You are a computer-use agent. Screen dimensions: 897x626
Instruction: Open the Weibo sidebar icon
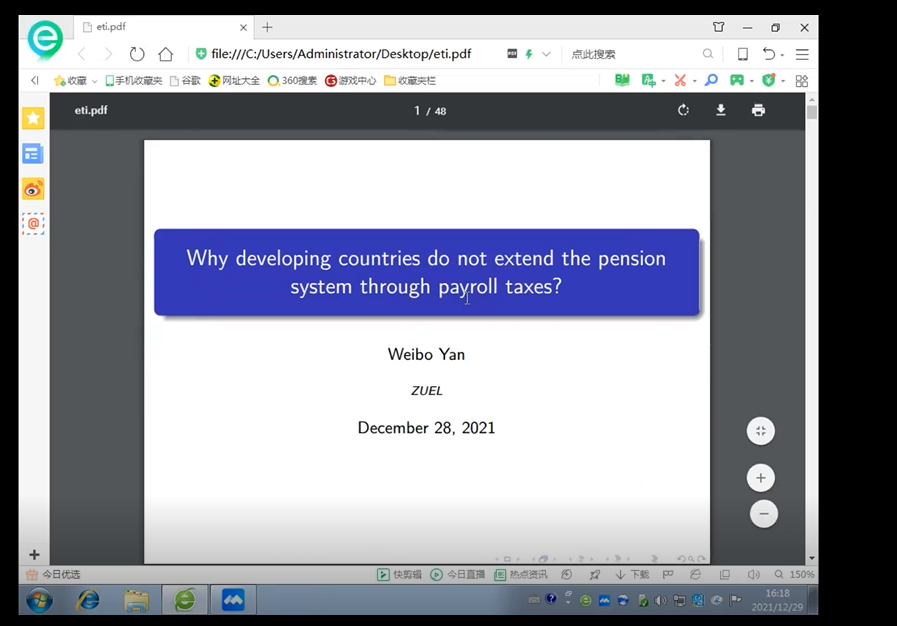[33, 189]
